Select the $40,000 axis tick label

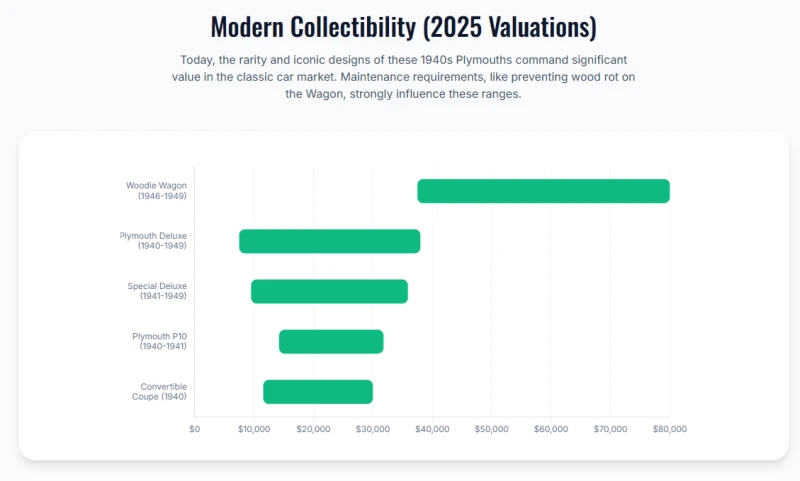pyautogui.click(x=432, y=429)
